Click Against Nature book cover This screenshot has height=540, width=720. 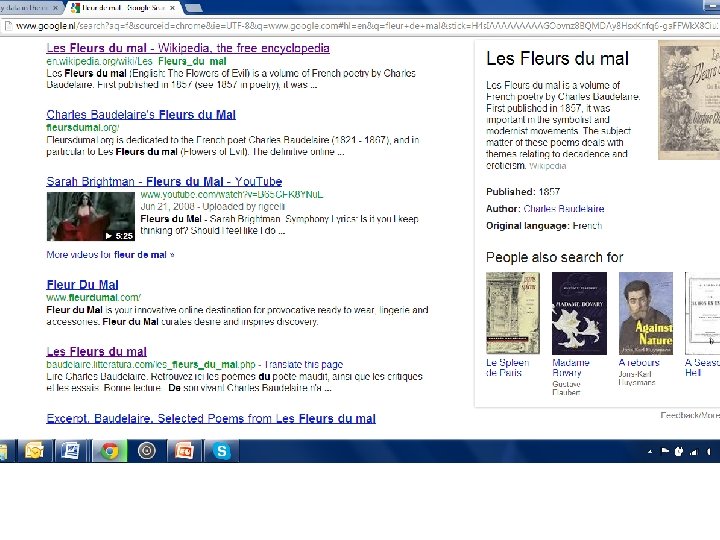(x=646, y=313)
